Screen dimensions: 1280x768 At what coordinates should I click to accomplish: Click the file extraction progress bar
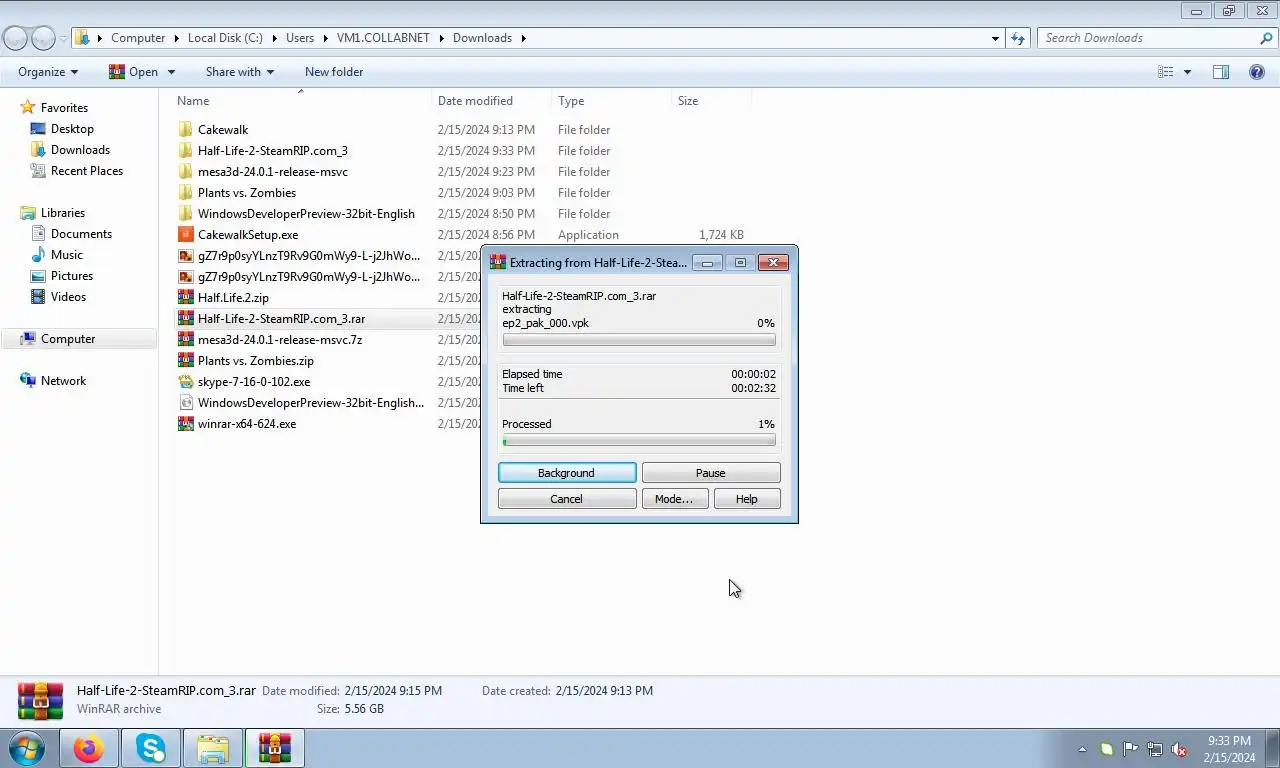639,340
